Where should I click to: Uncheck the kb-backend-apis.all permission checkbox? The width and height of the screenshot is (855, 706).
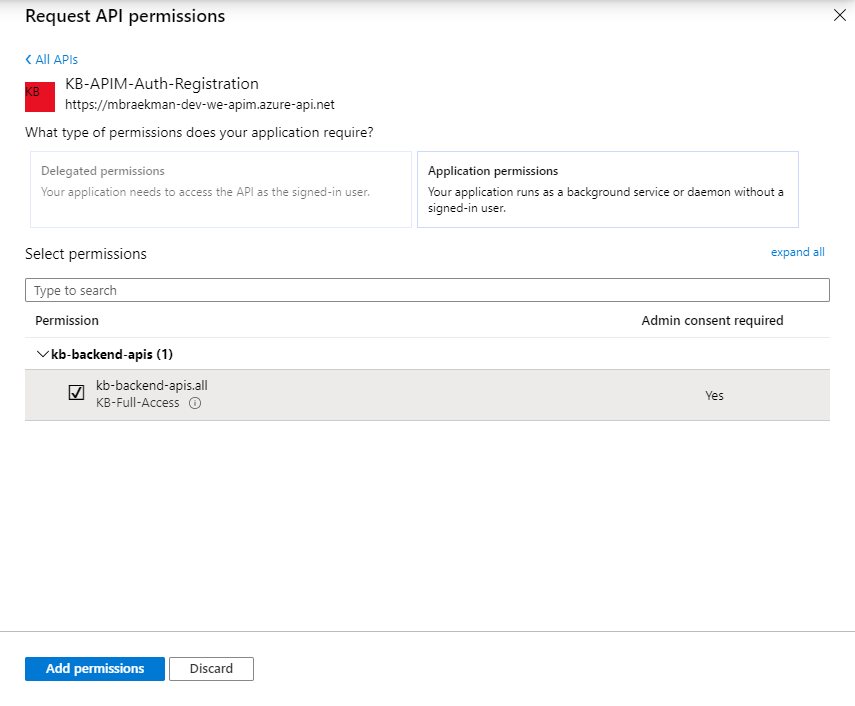coord(76,392)
